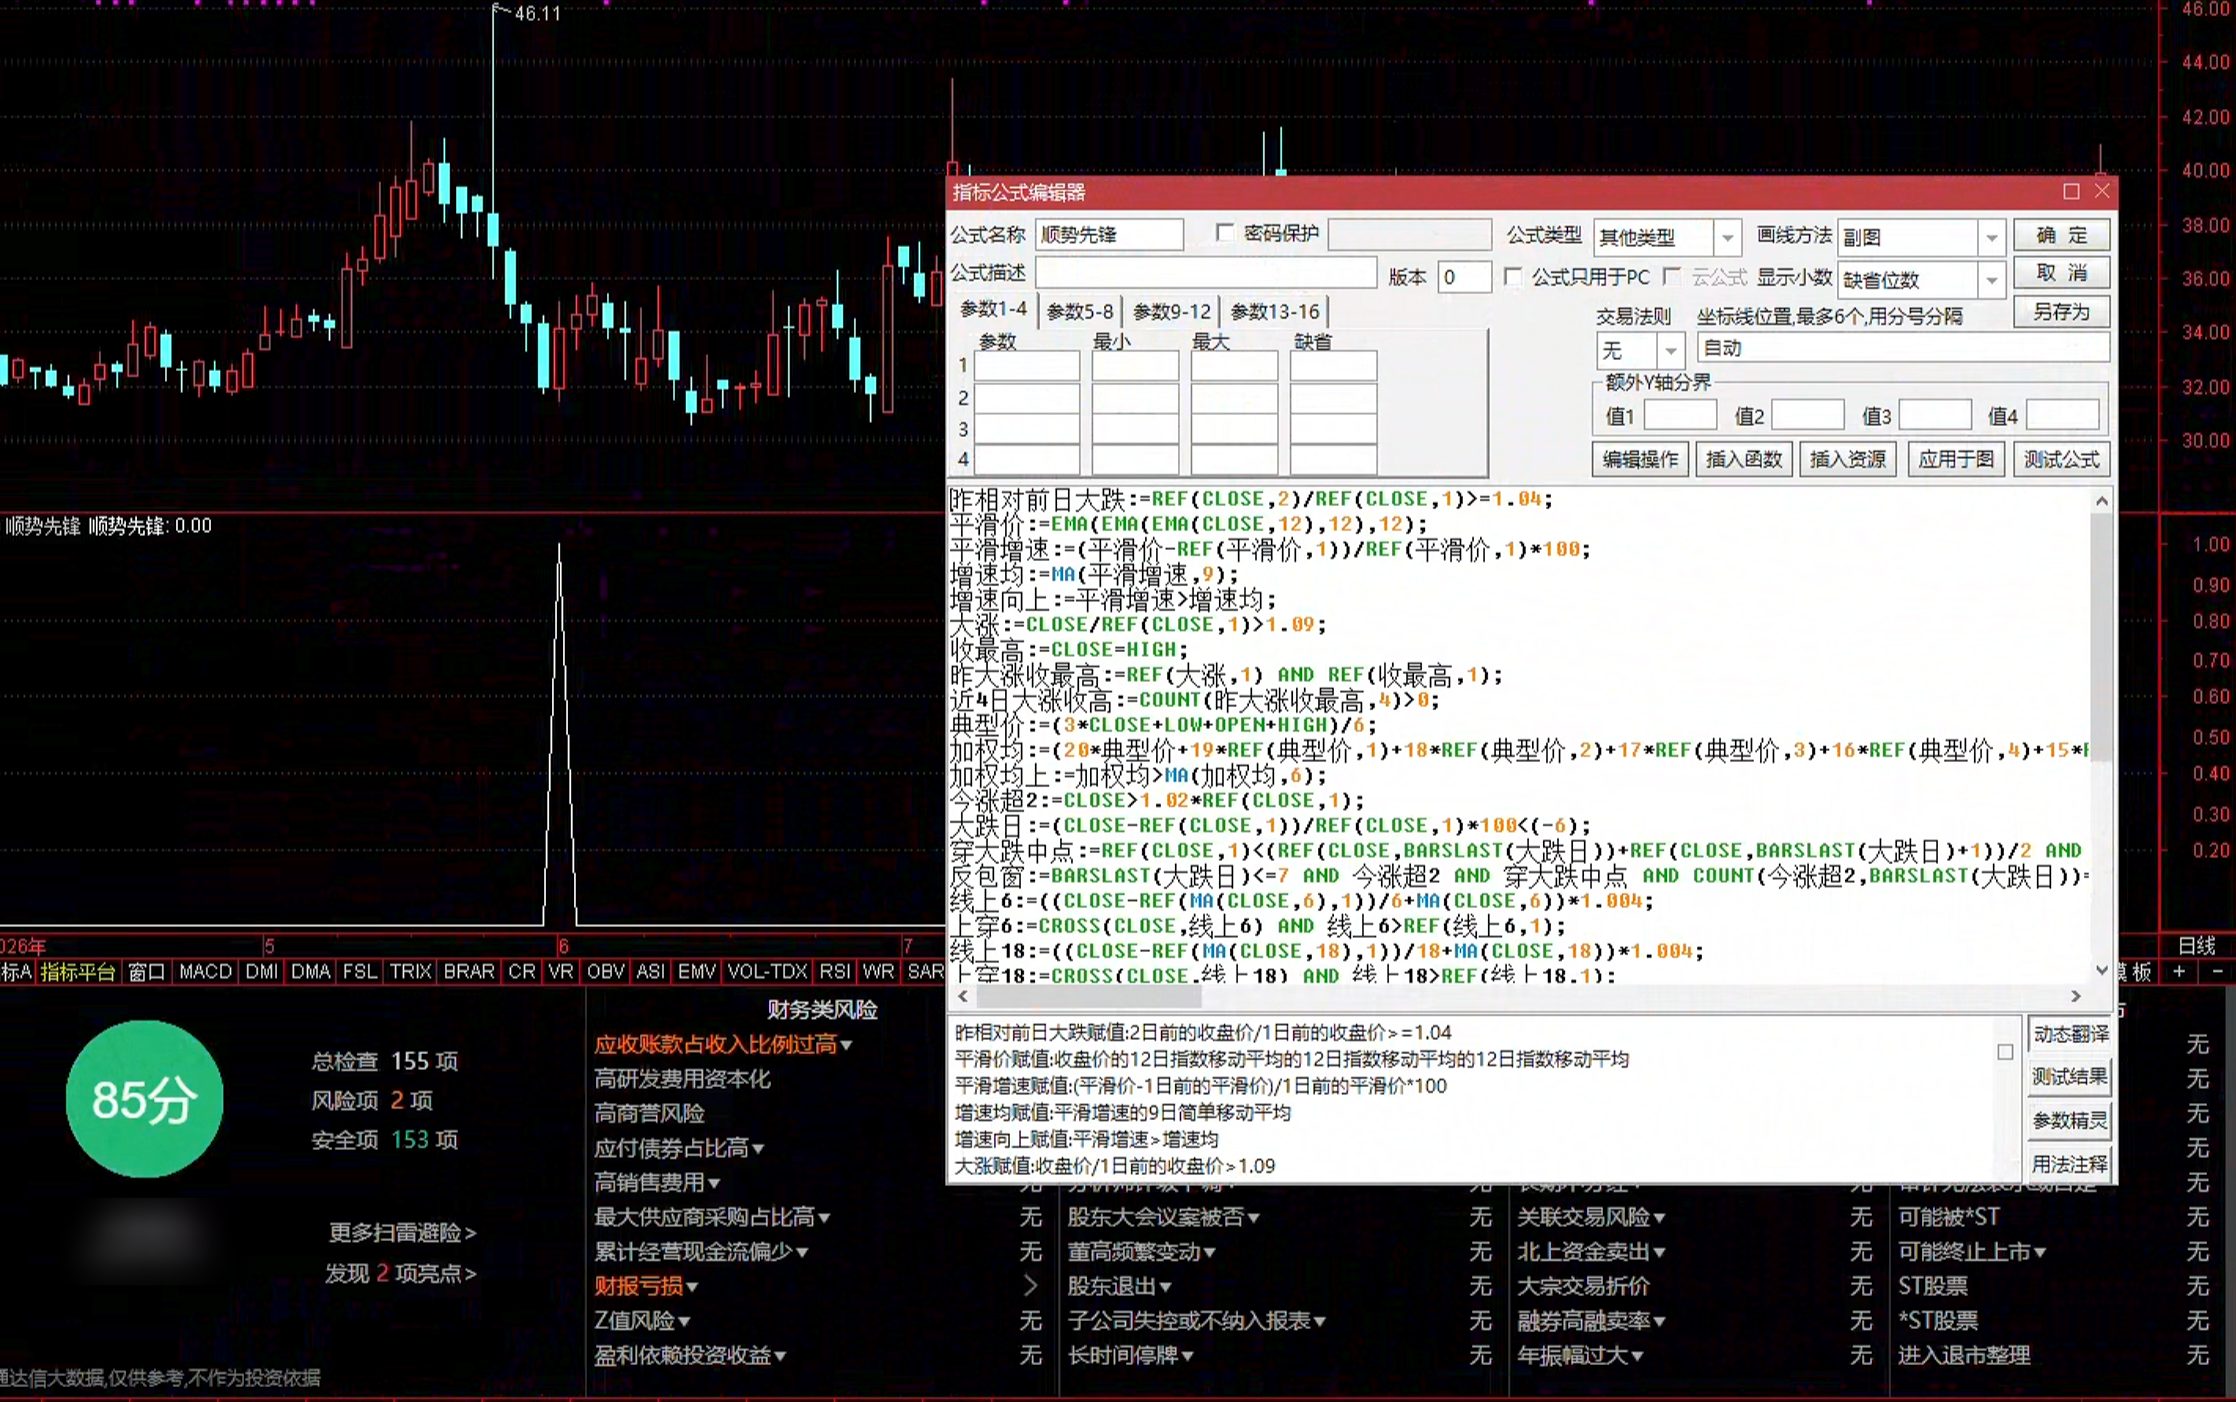This screenshot has height=1402, width=2236.
Task: Click 测试公式 button
Action: point(2062,459)
